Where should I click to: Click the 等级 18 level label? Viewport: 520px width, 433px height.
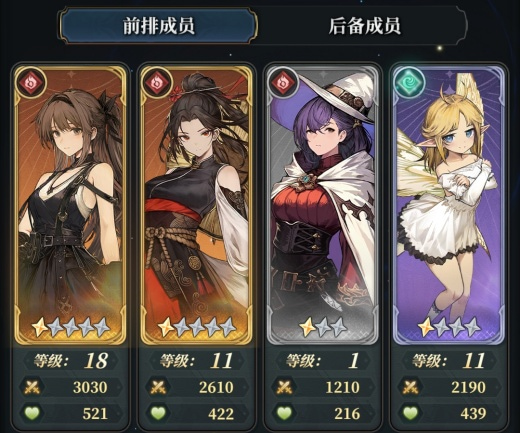coord(70,361)
